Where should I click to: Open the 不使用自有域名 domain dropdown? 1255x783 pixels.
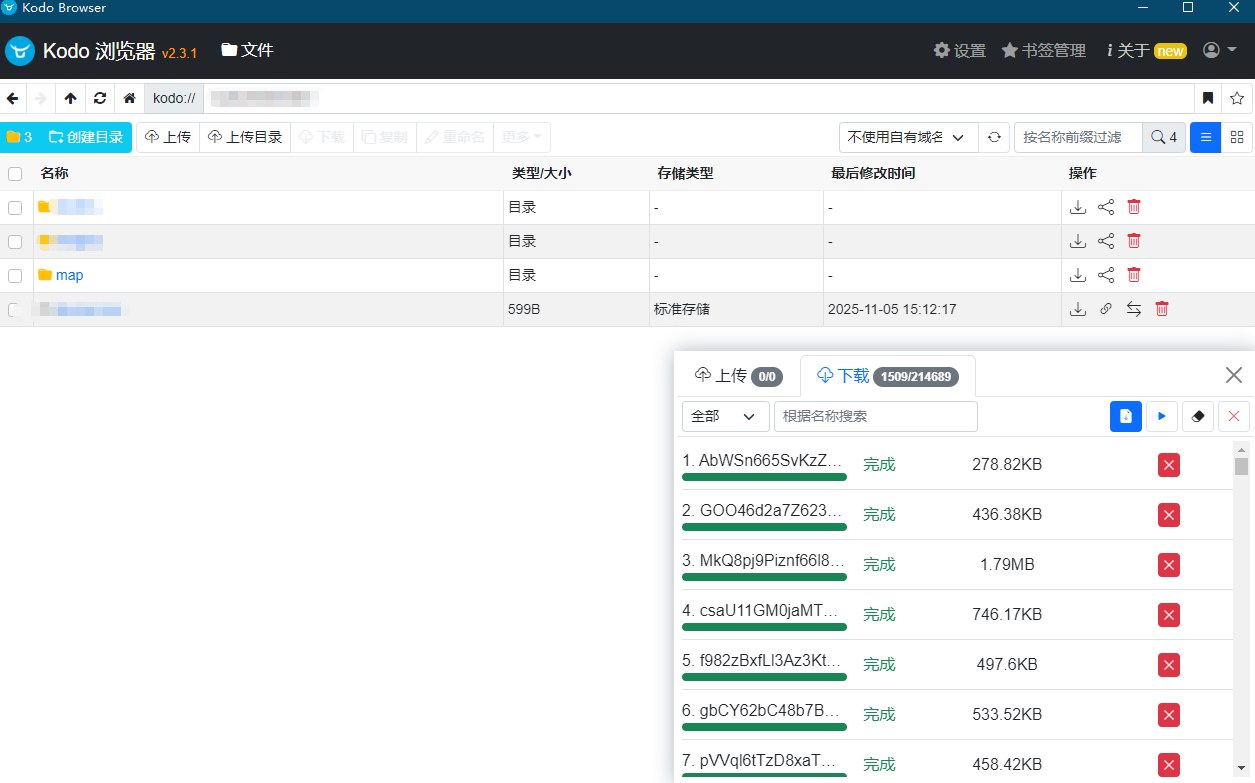click(907, 137)
